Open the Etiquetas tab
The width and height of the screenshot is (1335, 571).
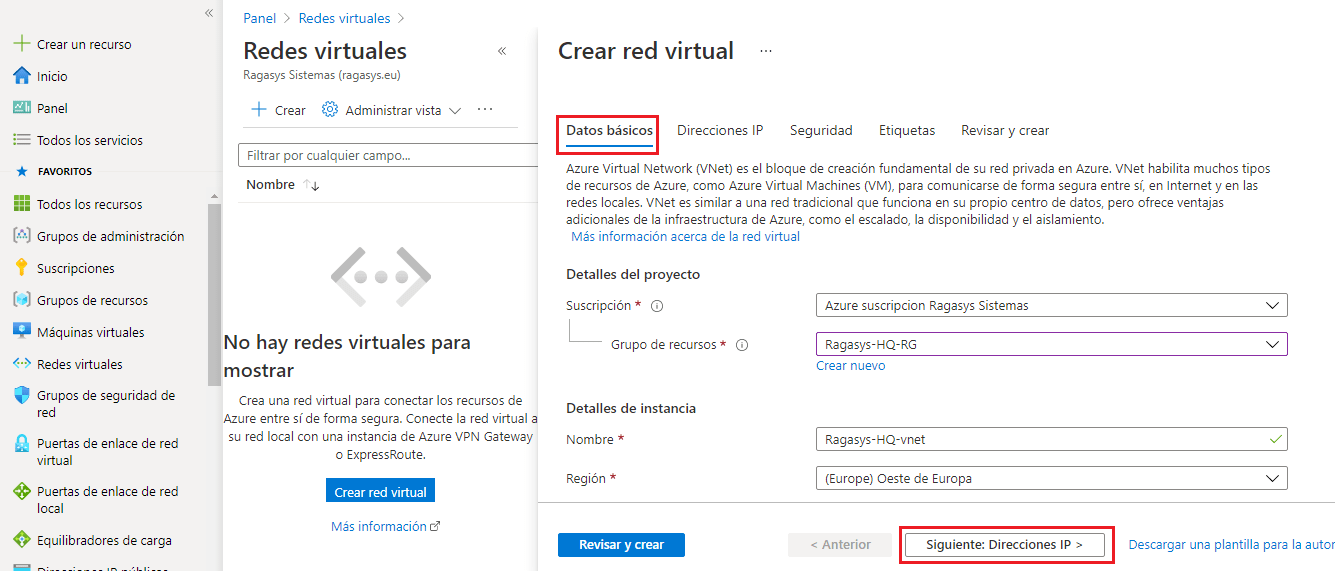(x=907, y=131)
